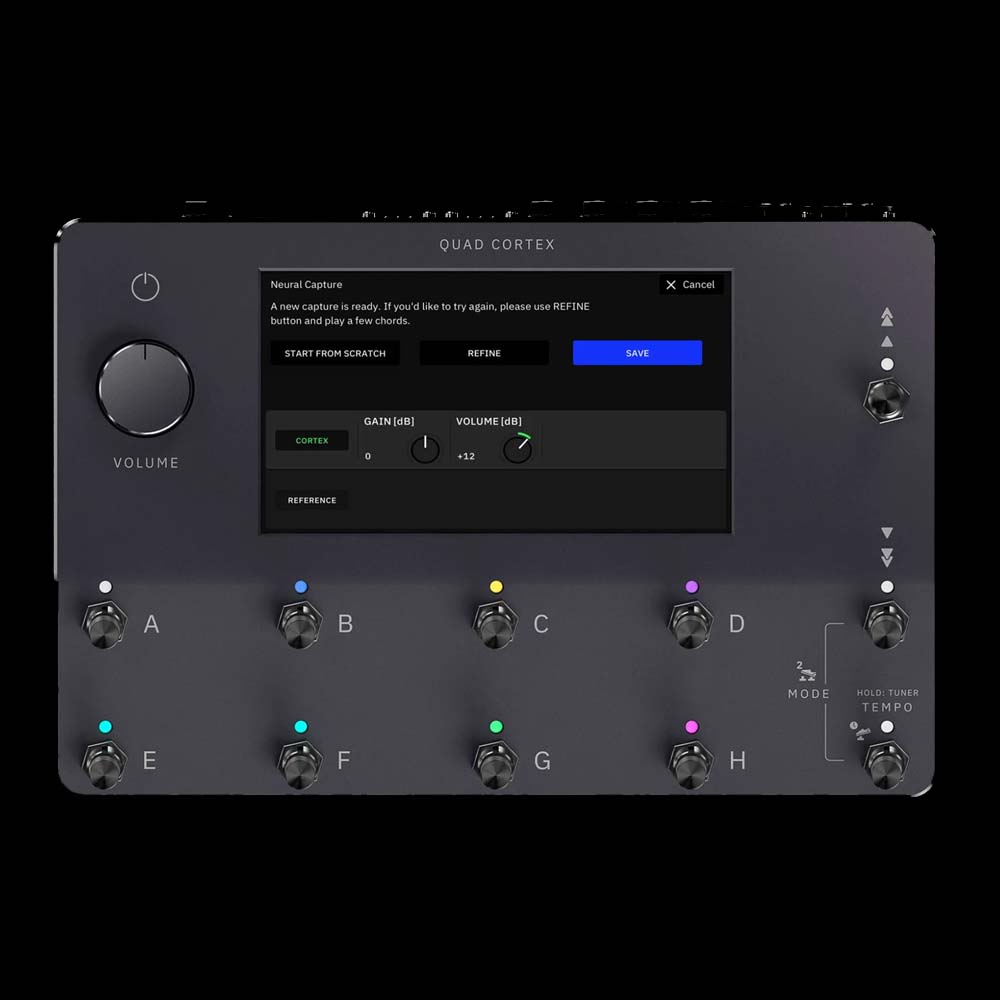
Task: Click the blue SAVE button
Action: pos(637,353)
